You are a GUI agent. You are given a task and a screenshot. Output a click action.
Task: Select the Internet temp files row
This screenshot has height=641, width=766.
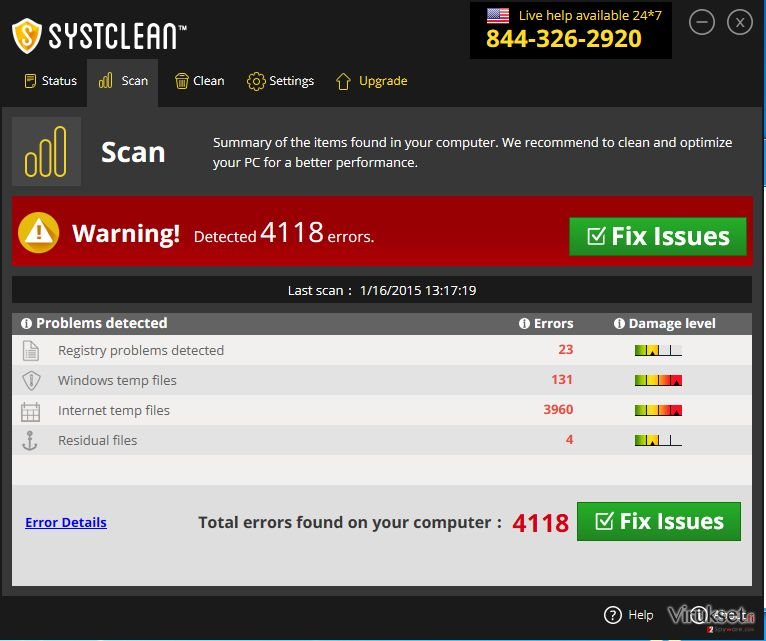pyautogui.click(x=382, y=410)
